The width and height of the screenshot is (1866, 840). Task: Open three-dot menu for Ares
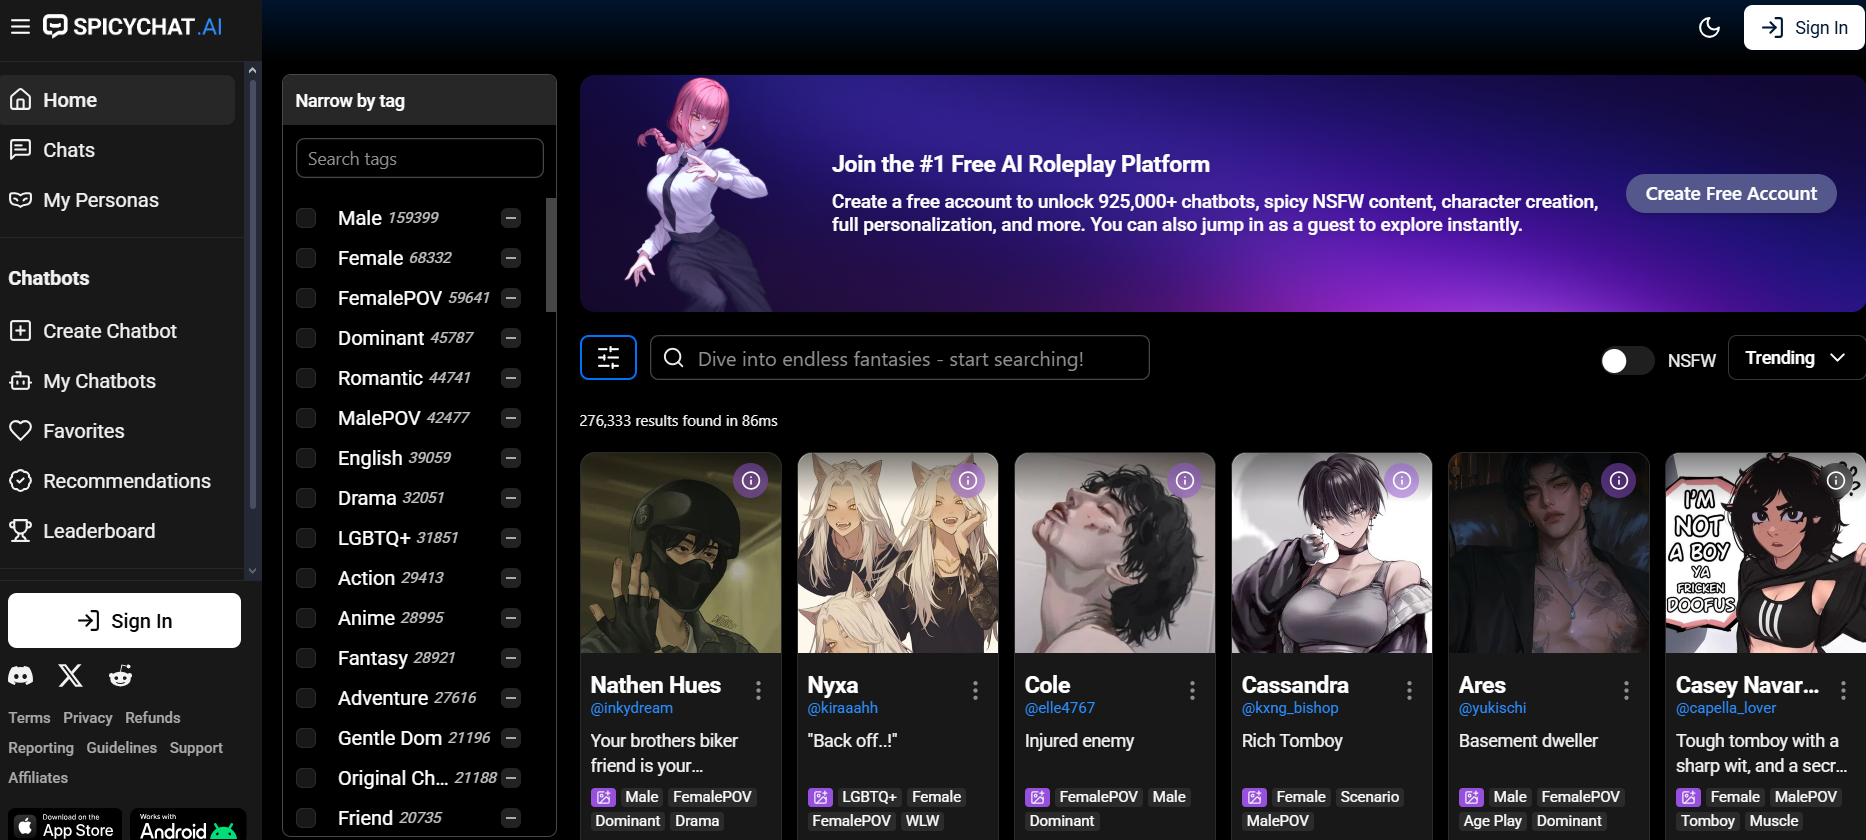[1627, 690]
